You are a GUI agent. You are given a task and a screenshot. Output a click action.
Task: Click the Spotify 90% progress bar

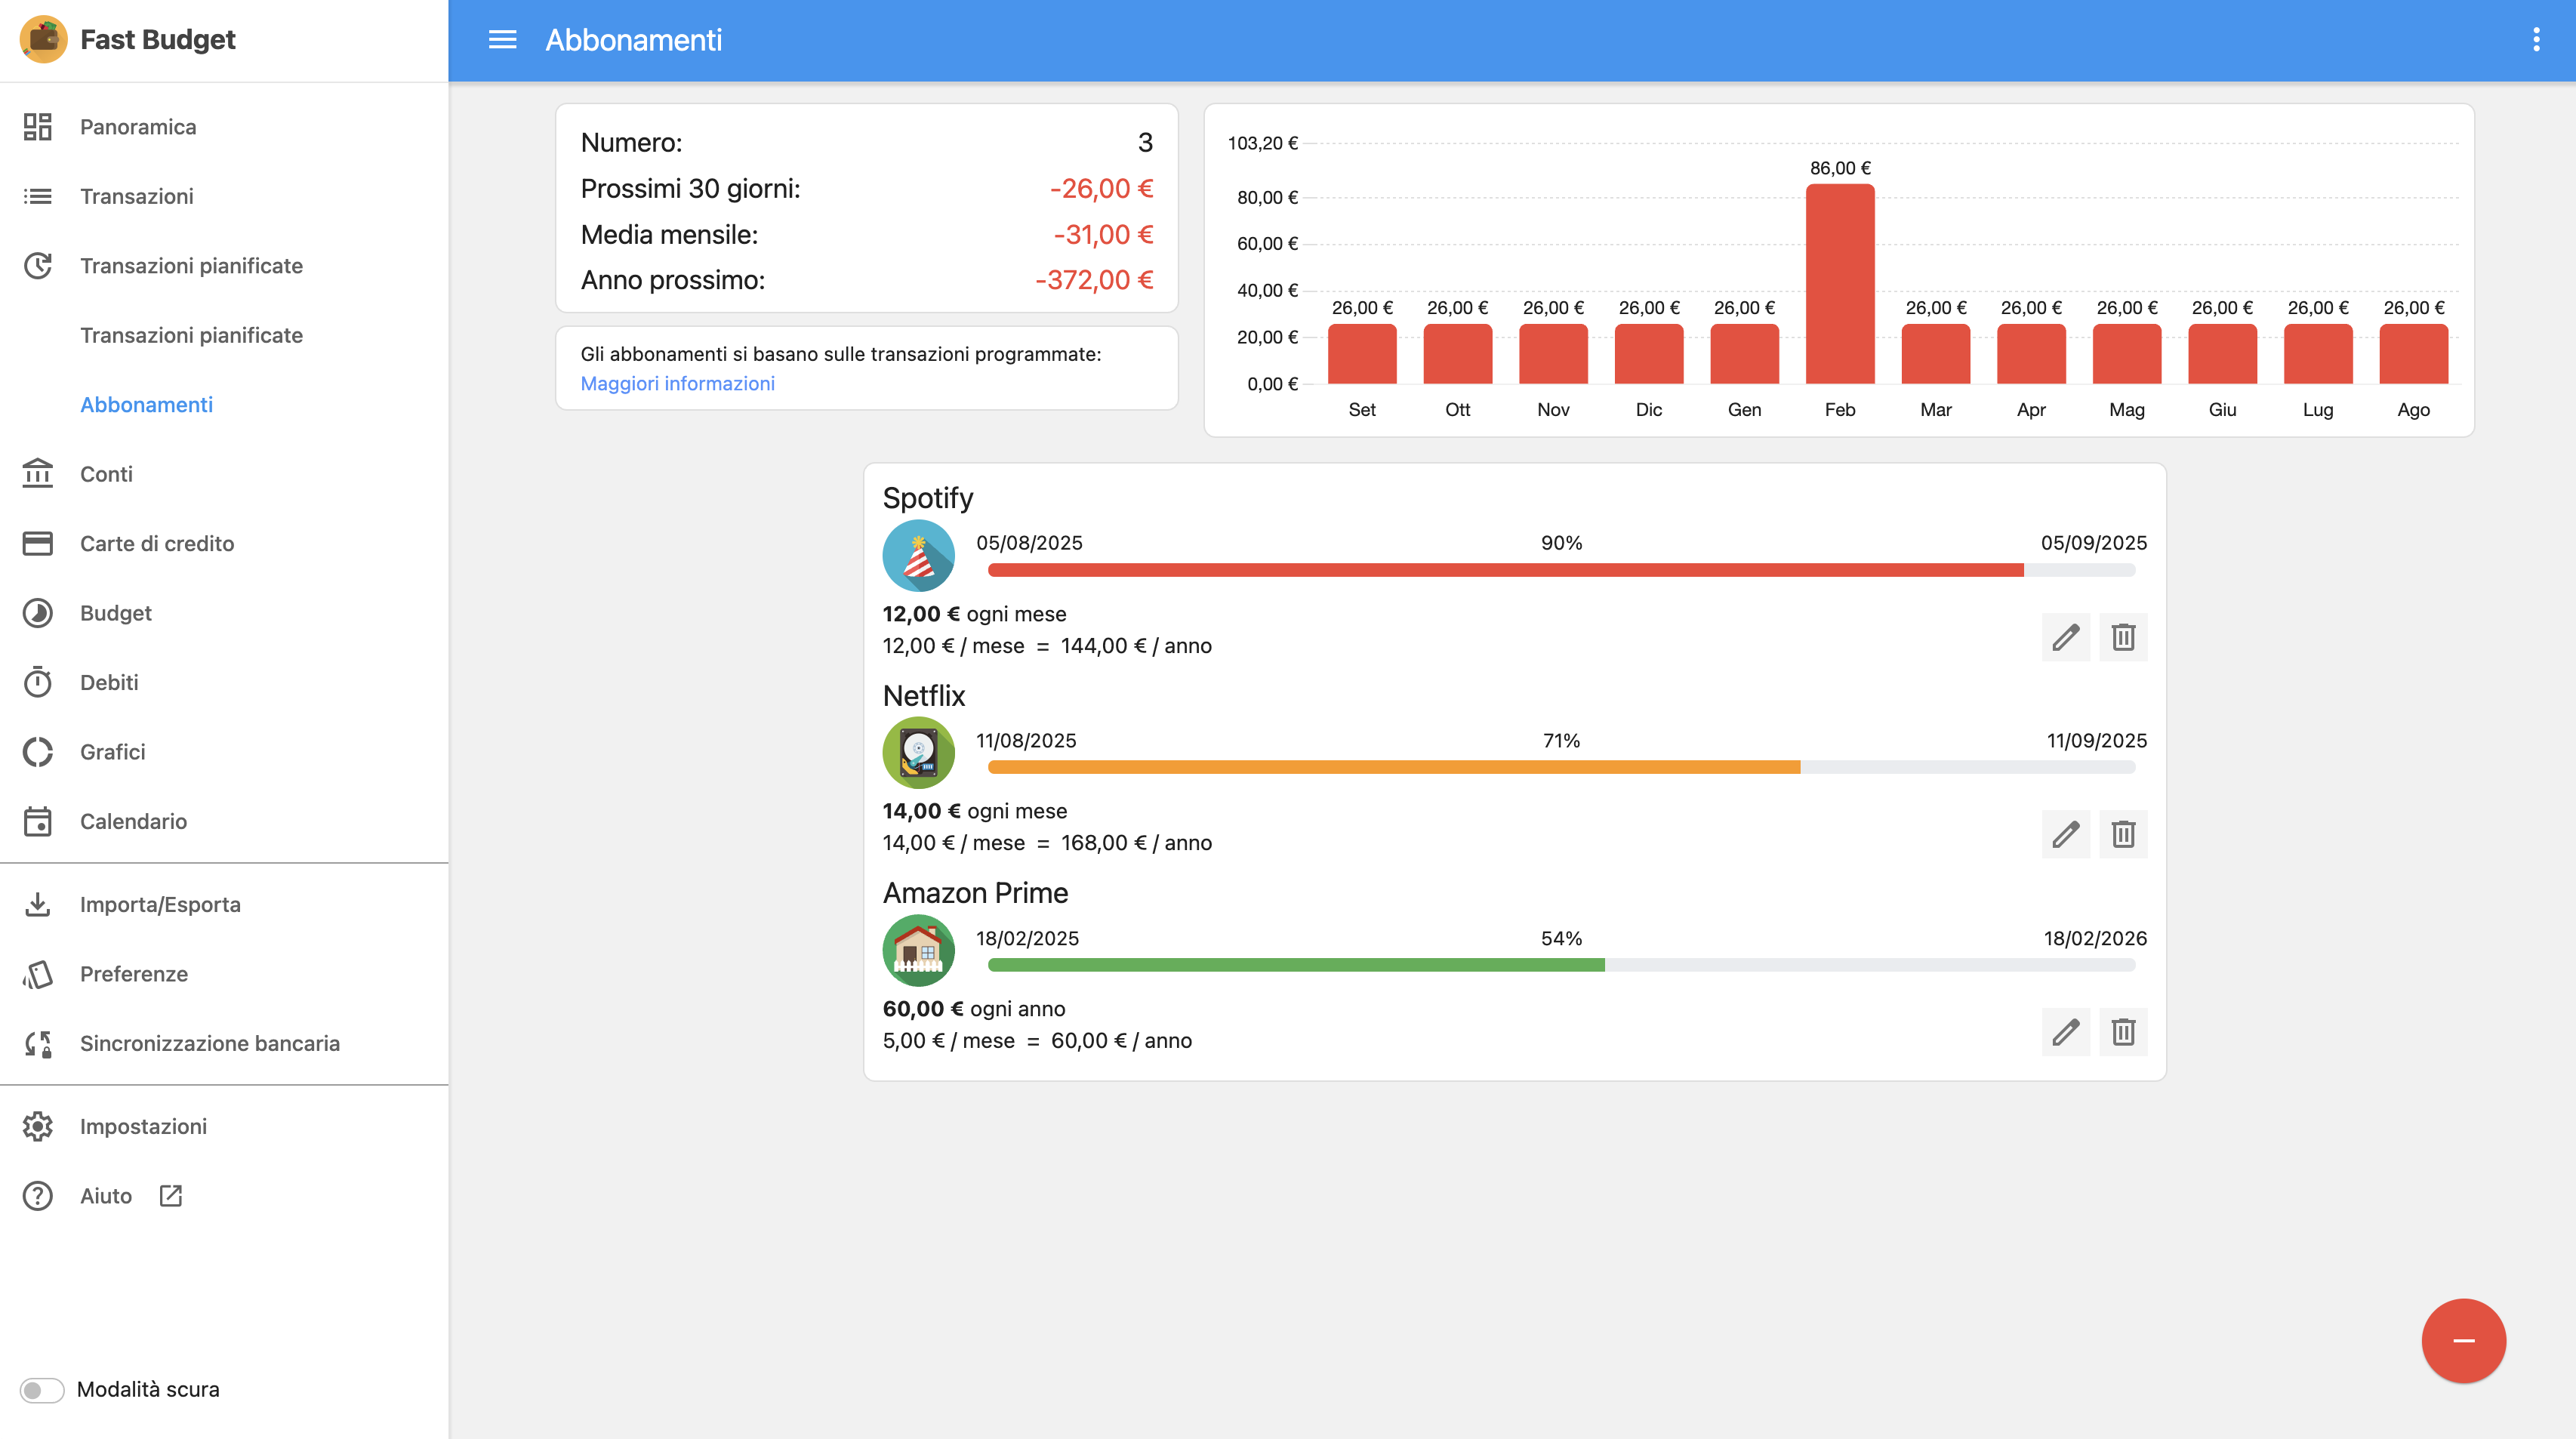coord(1561,570)
